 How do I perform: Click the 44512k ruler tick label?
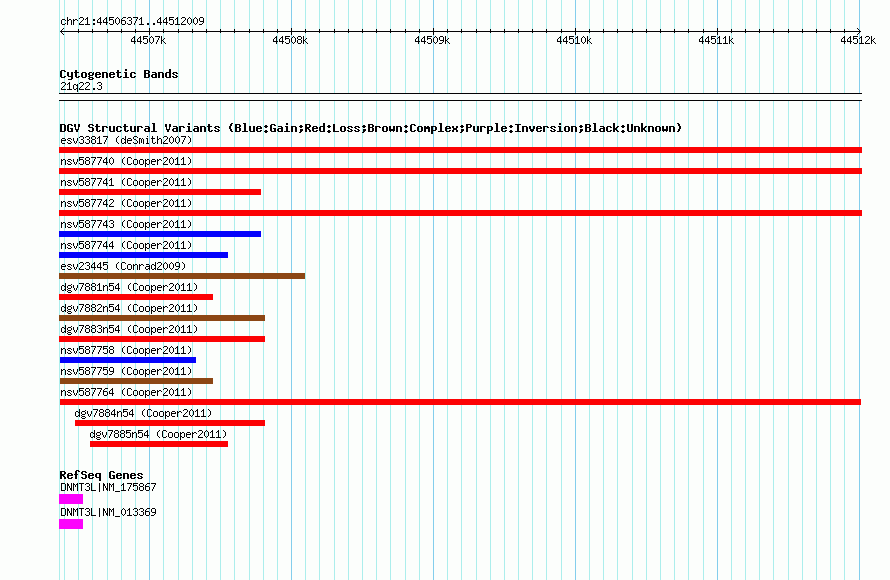click(858, 40)
